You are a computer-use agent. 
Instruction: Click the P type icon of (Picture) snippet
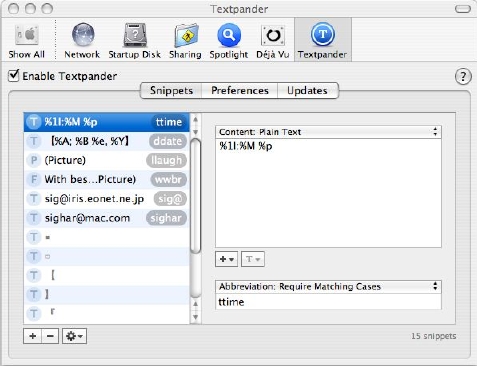point(34,160)
